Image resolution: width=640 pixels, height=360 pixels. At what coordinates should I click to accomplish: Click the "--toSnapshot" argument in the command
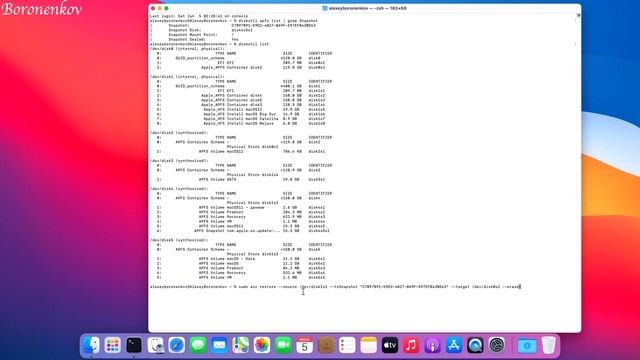[344, 287]
